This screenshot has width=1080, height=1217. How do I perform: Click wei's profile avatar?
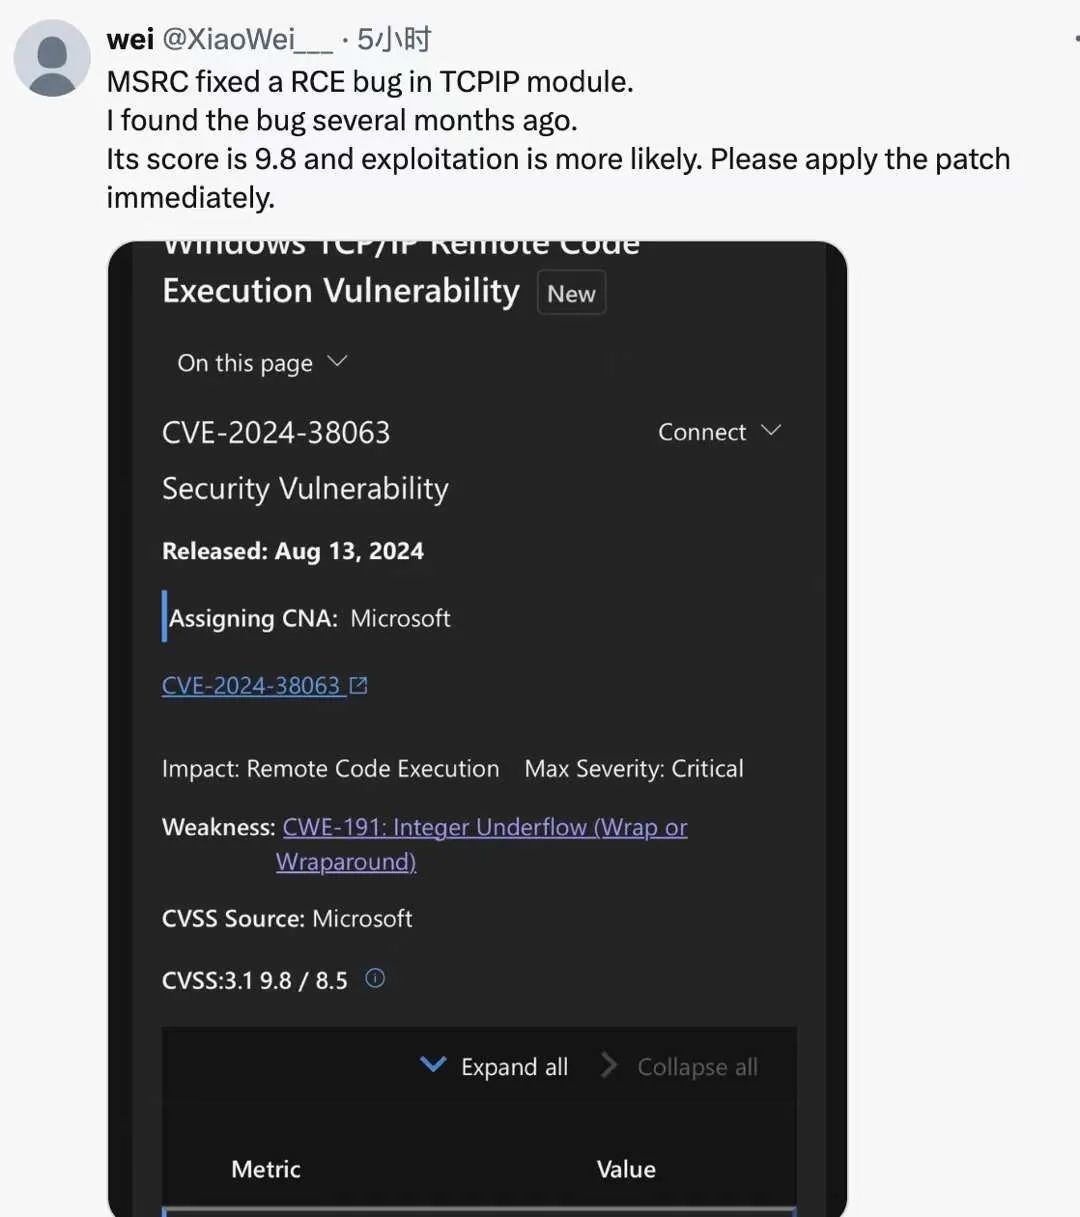[x=51, y=60]
